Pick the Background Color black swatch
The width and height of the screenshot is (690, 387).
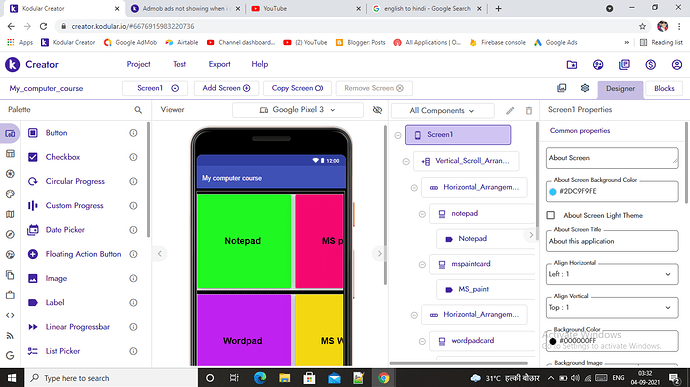[553, 341]
